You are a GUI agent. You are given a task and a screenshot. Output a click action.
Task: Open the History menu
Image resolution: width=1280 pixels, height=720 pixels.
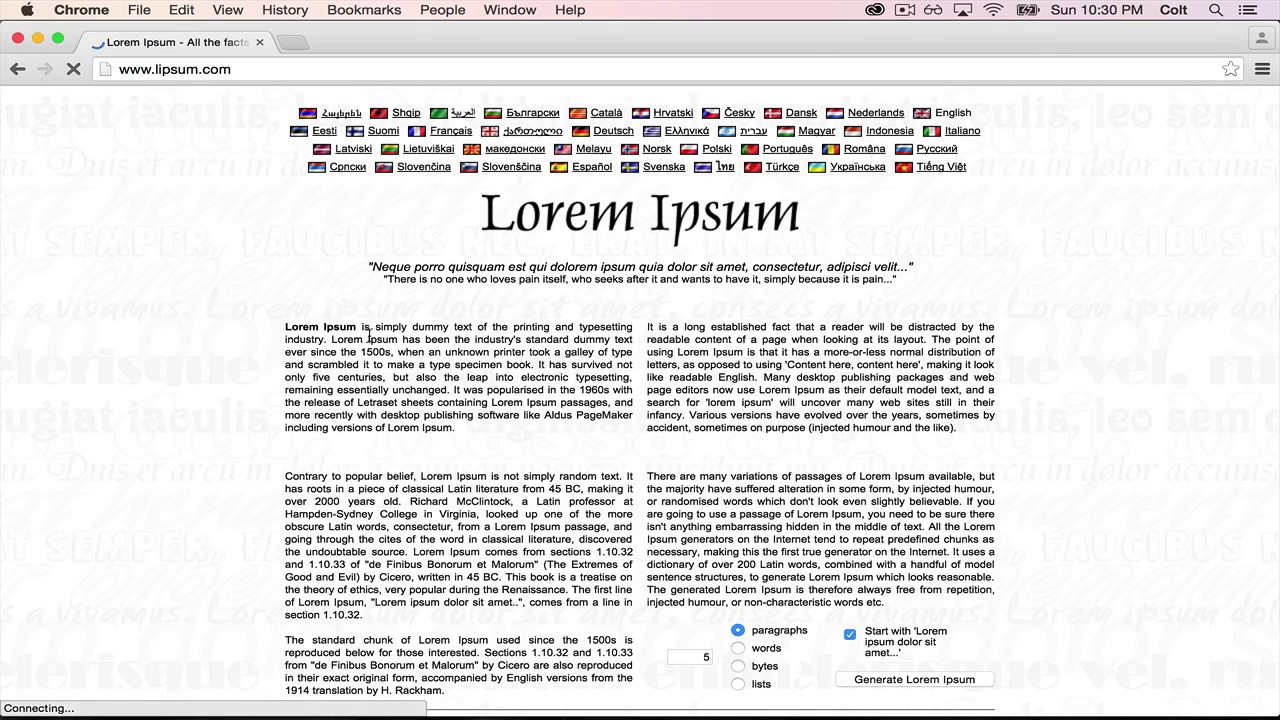click(x=285, y=10)
